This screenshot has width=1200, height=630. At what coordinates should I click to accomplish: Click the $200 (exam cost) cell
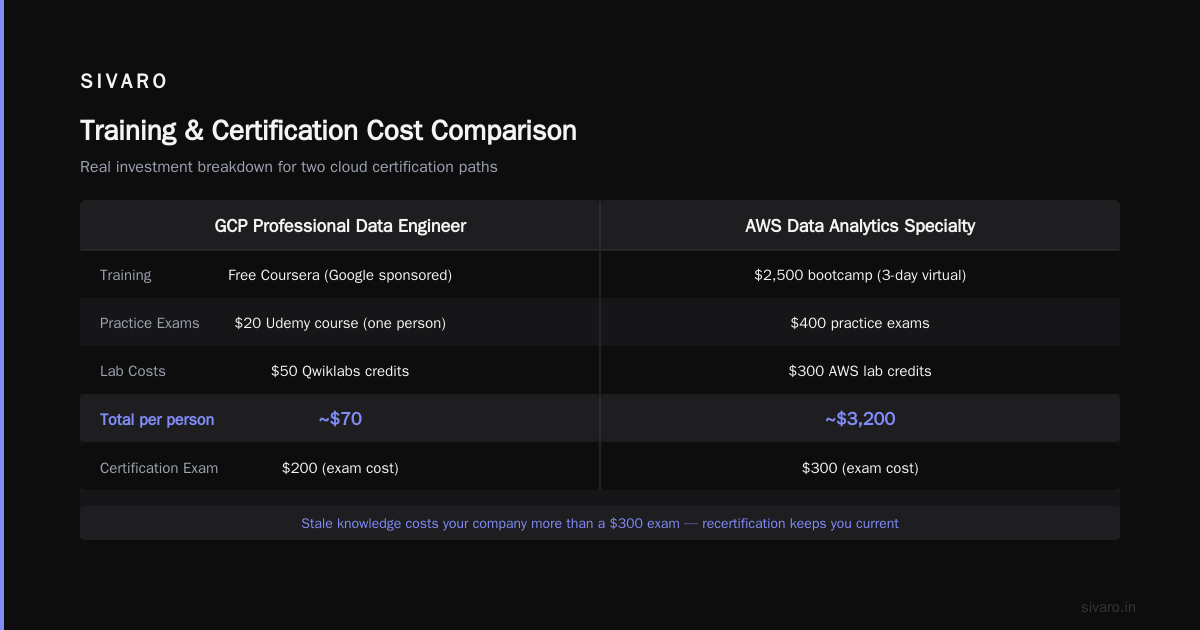click(340, 468)
